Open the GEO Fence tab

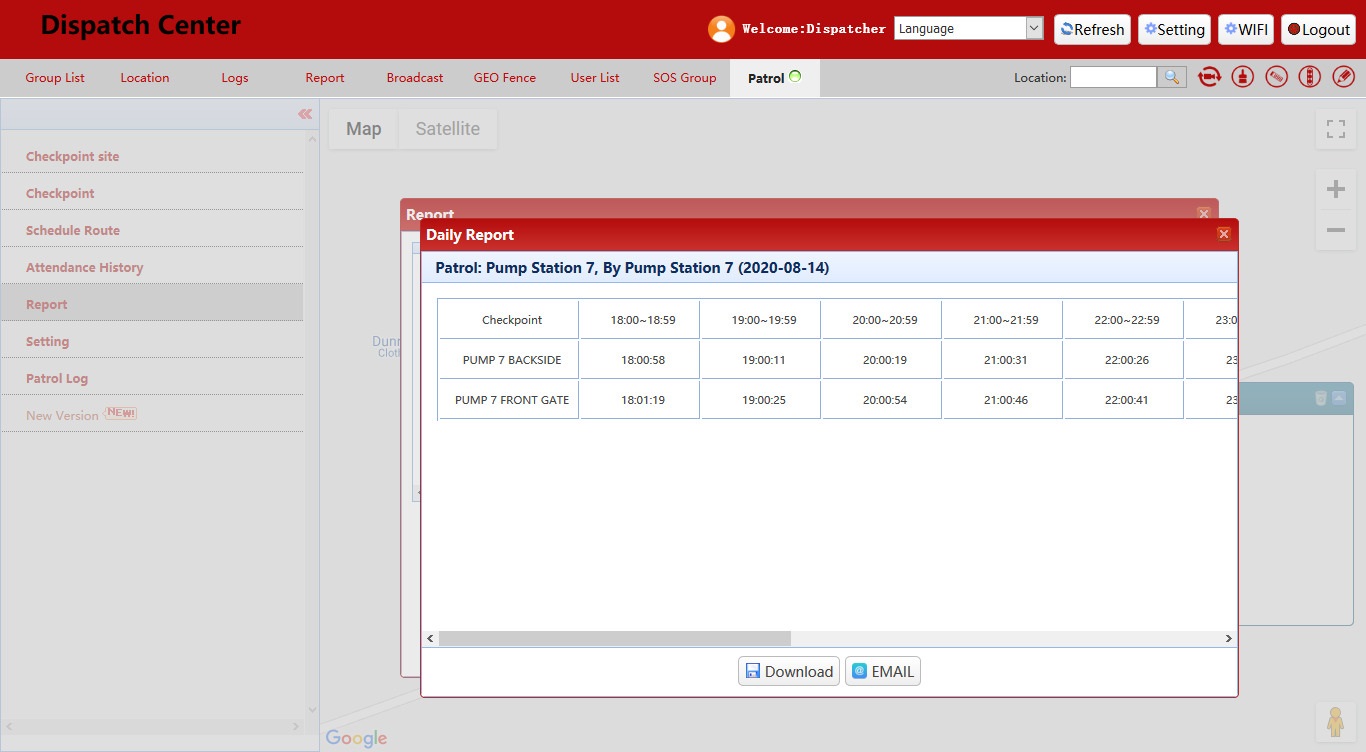click(504, 78)
